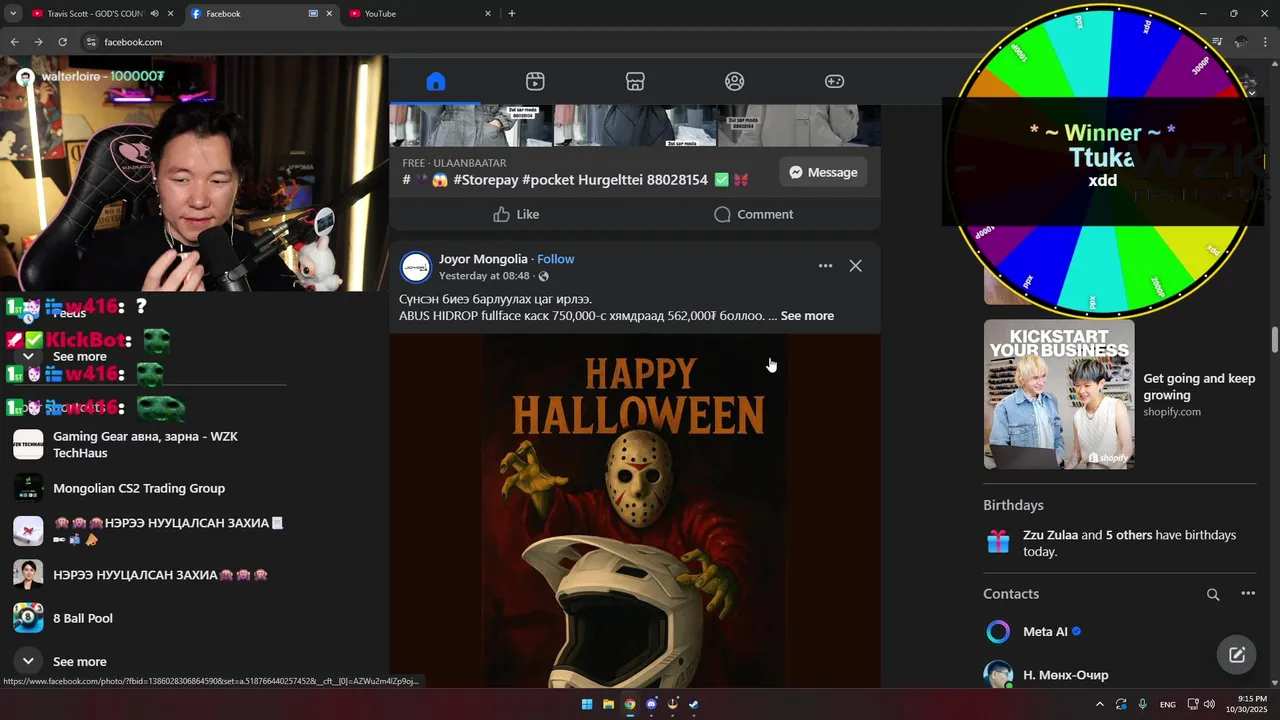The image size is (1280, 720).
Task: Follow Joyor Mongolia page
Action: pos(556,259)
